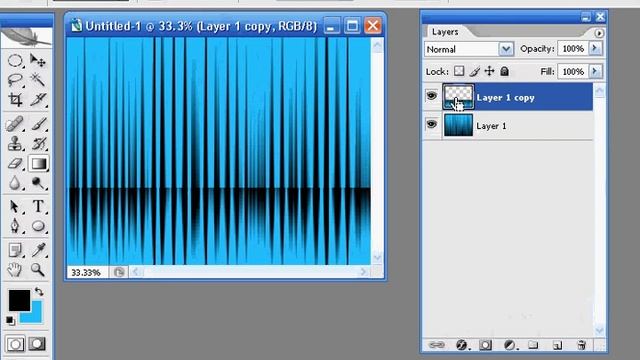The image size is (640, 360).
Task: Open the Fill slider arrow
Action: (x=595, y=71)
